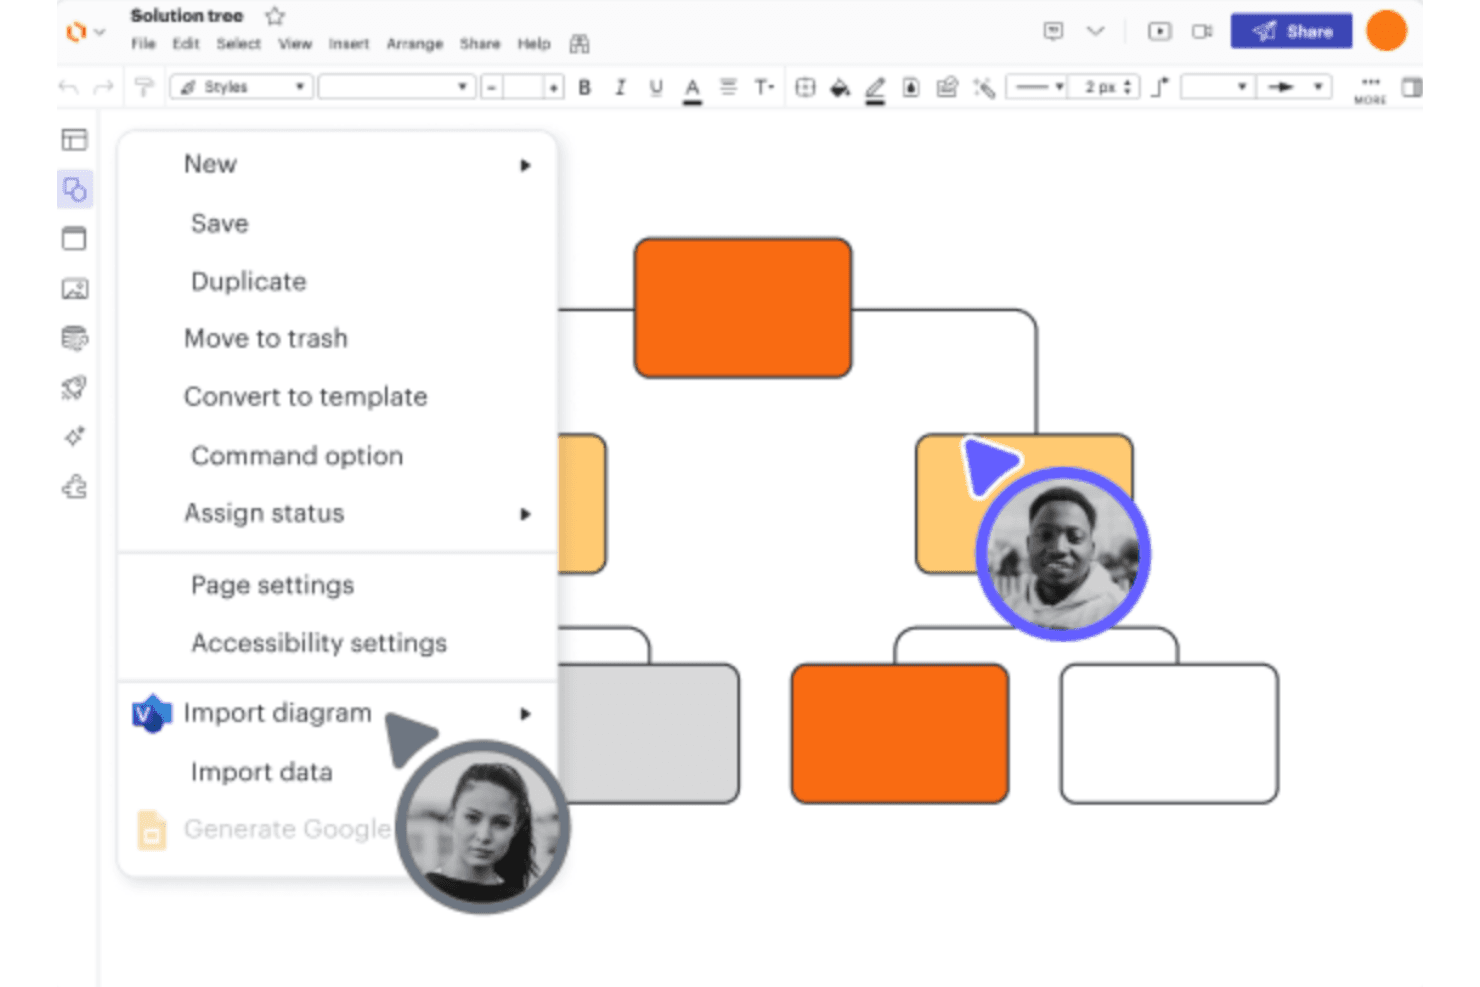Click the edit shape lock icon
This screenshot has height=987, width=1480.
tap(947, 87)
